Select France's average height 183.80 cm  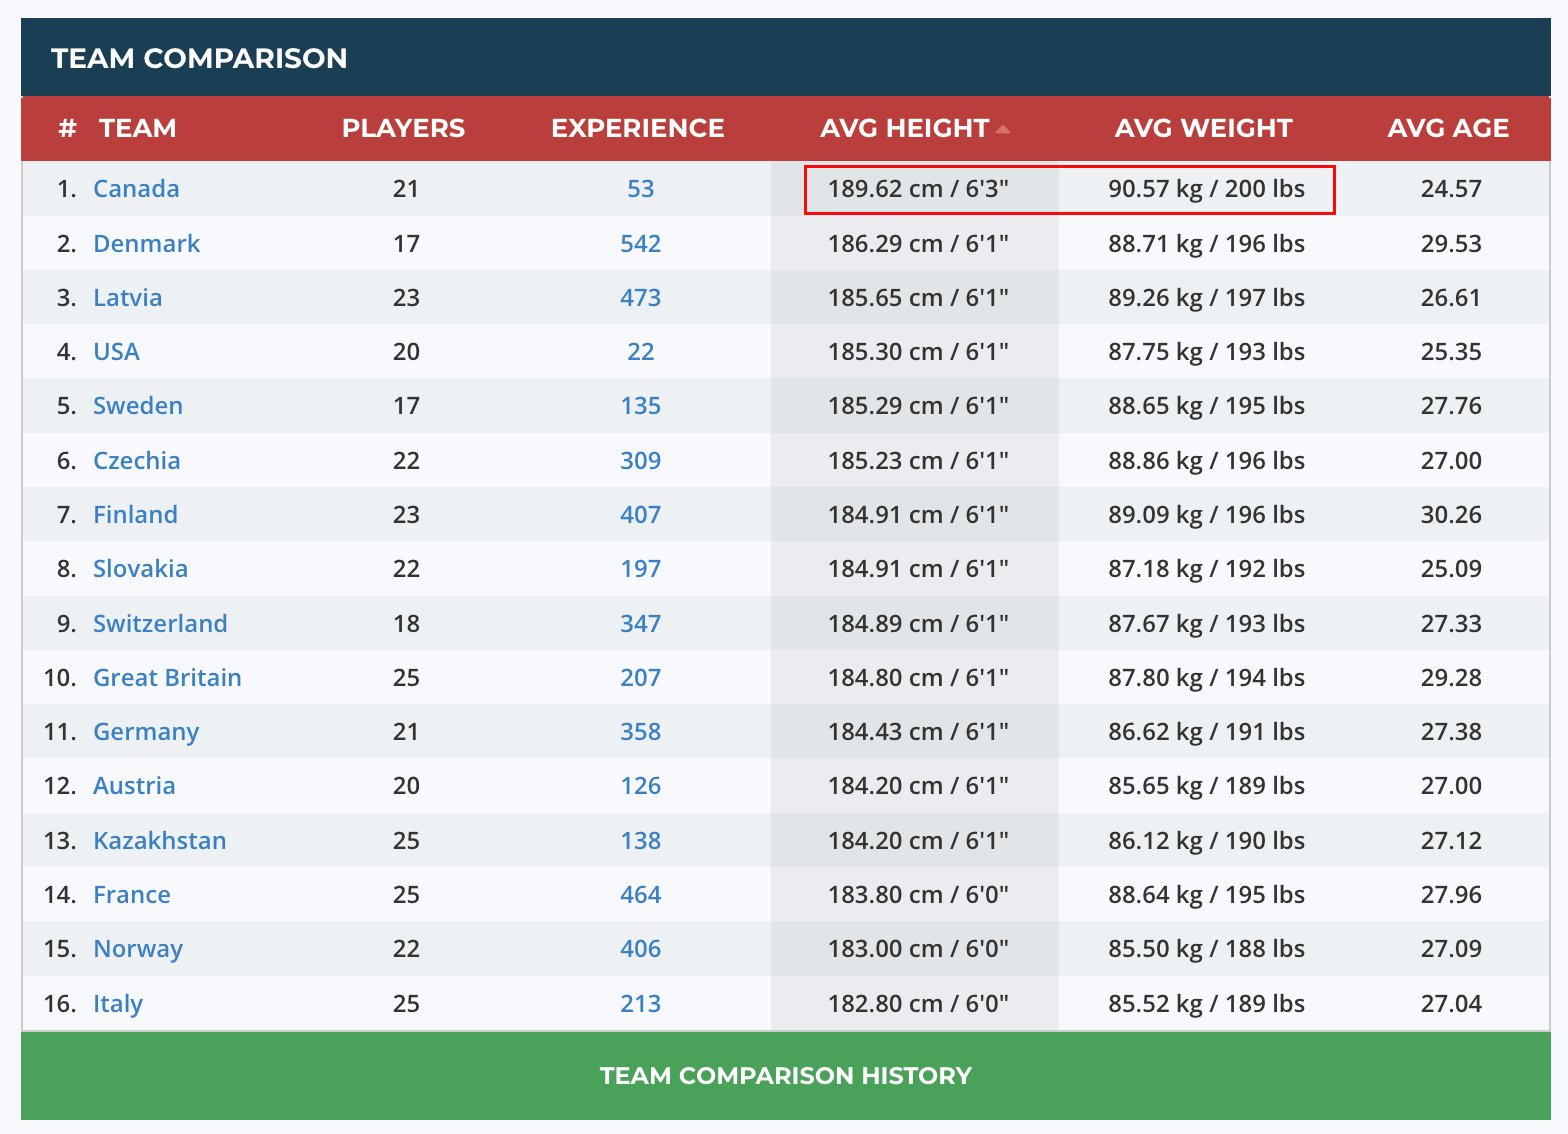(918, 895)
